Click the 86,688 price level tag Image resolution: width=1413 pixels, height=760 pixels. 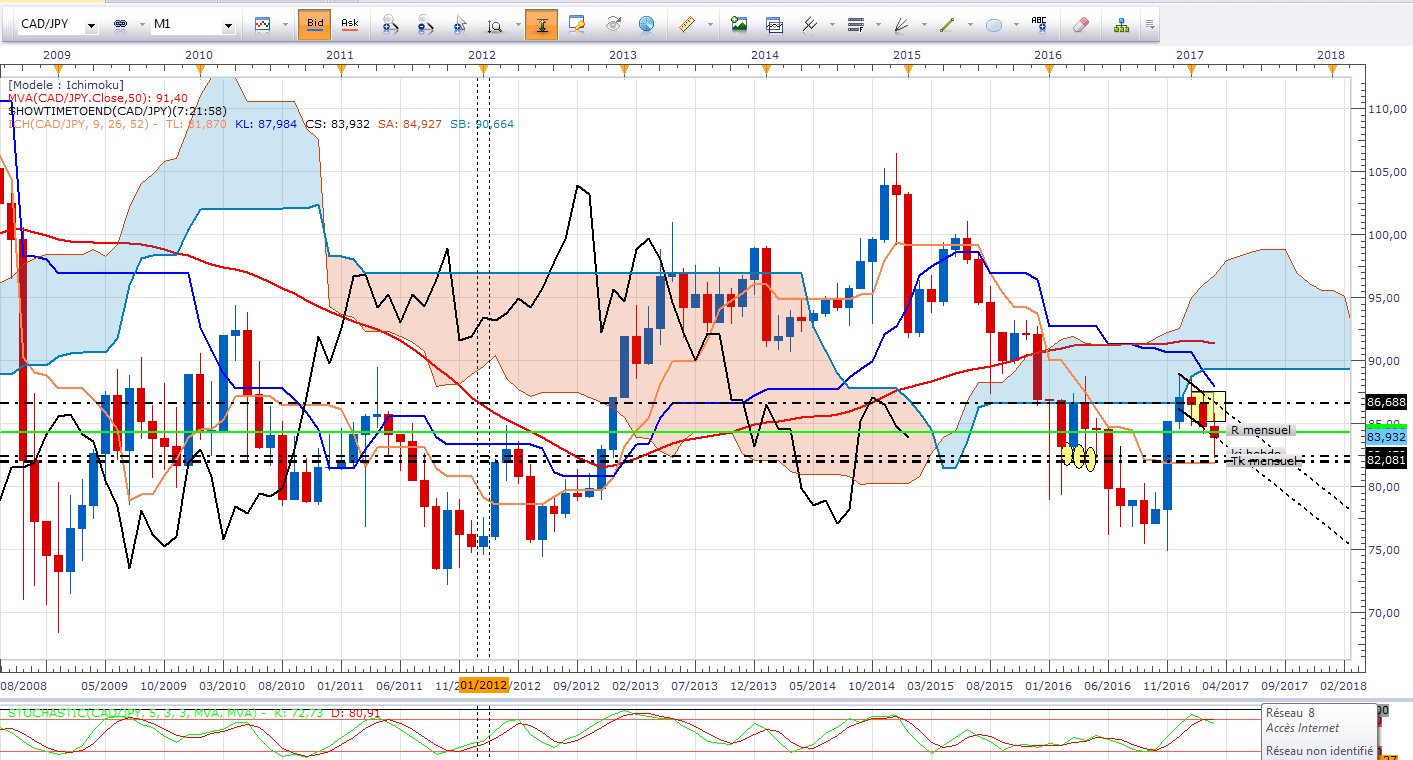(1386, 402)
